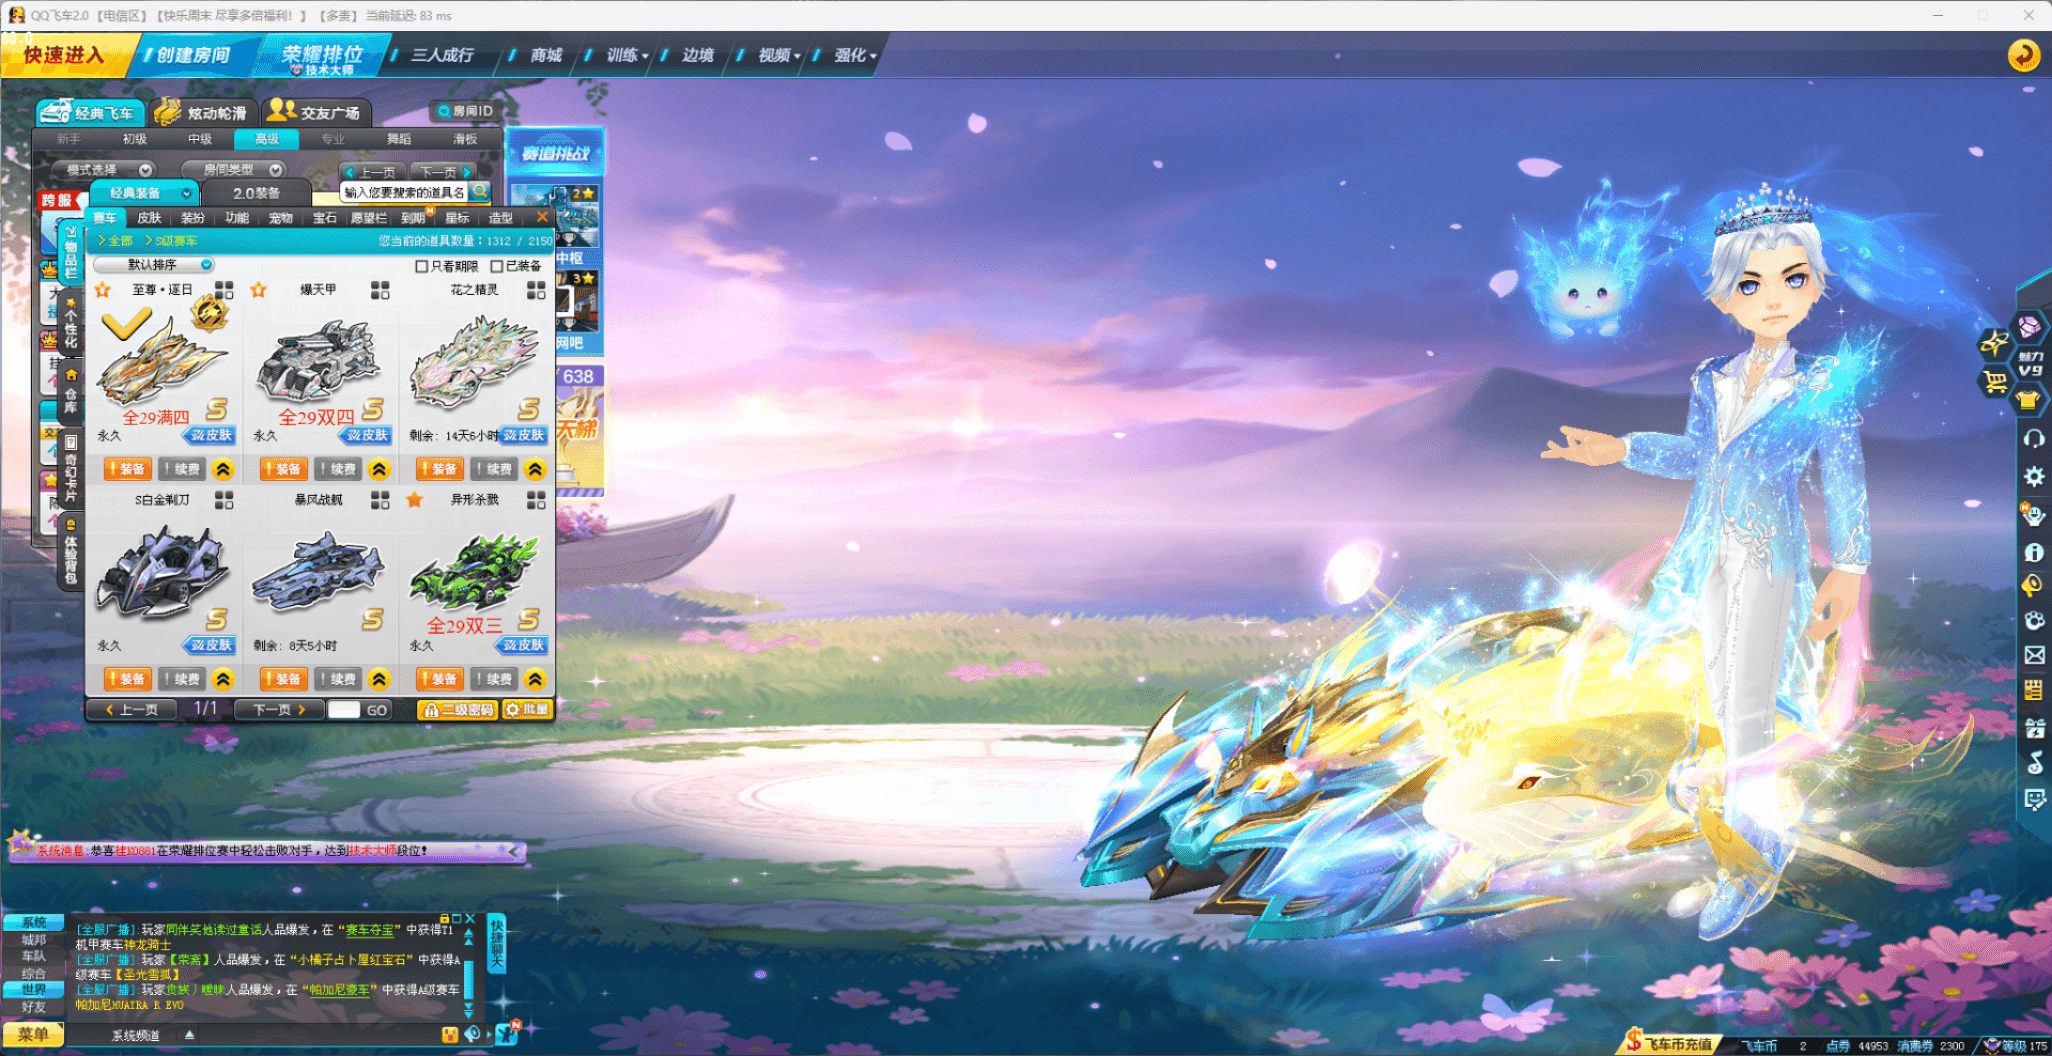Screen dimensions: 2052x1056
Task: Enable the 只看期限 checkbox
Action: pos(422,266)
